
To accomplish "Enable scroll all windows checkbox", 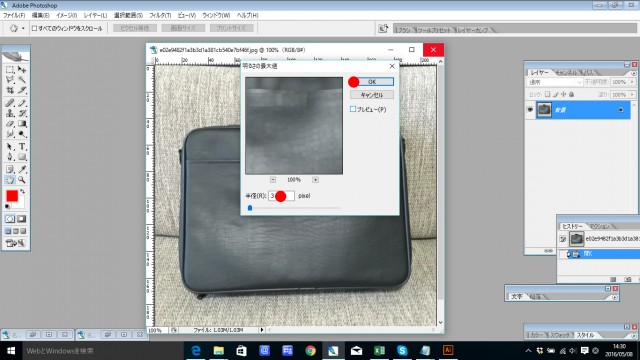I will (x=35, y=28).
